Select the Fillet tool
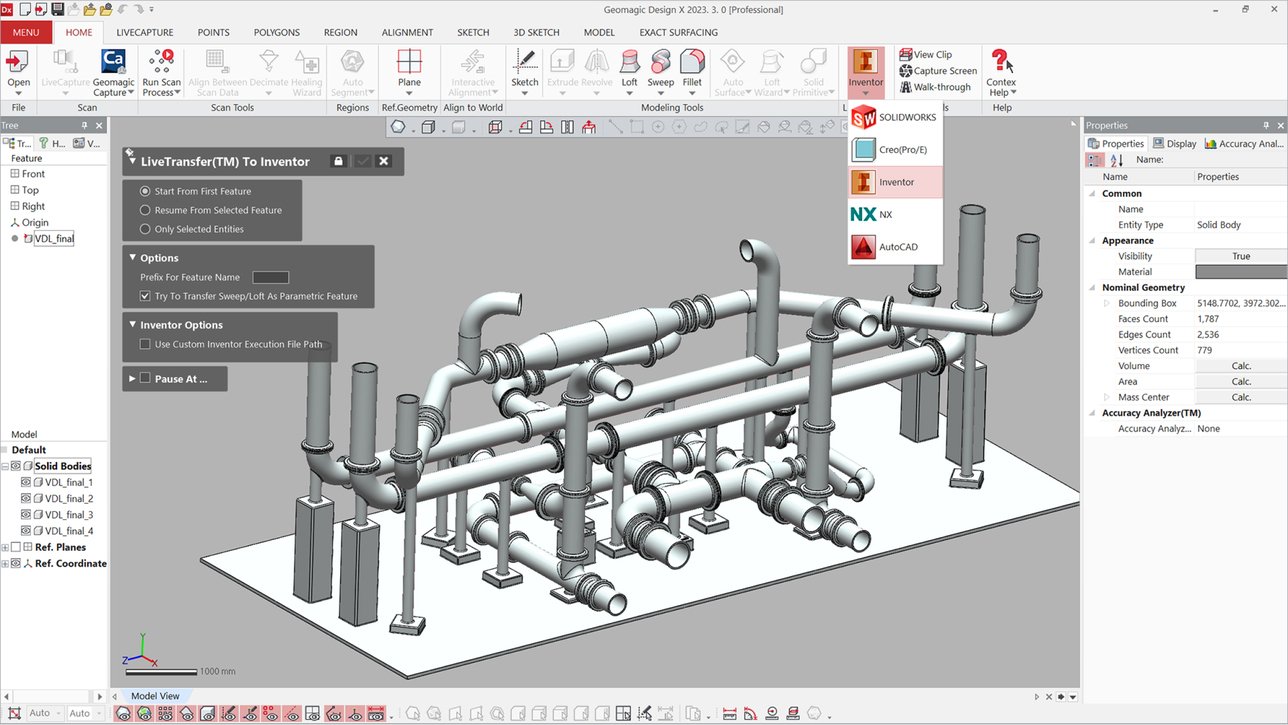The width and height of the screenshot is (1288, 725). click(x=692, y=64)
